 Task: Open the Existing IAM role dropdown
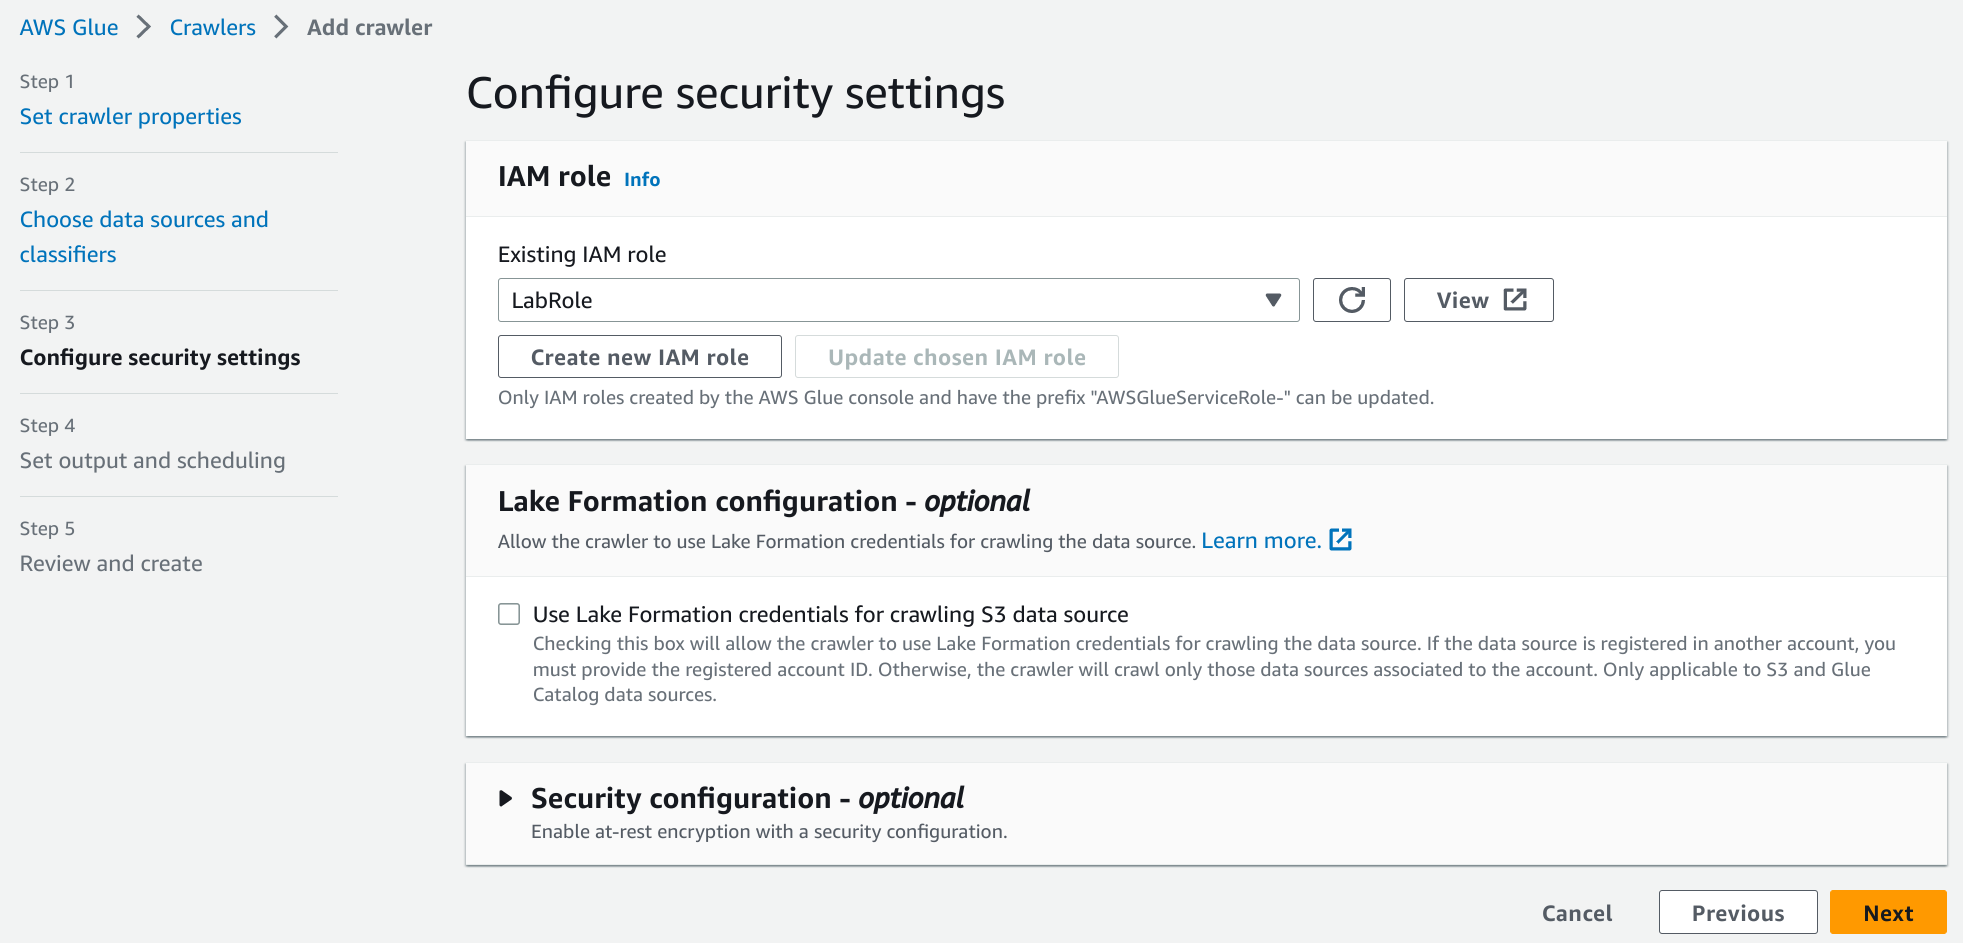[x=898, y=300]
